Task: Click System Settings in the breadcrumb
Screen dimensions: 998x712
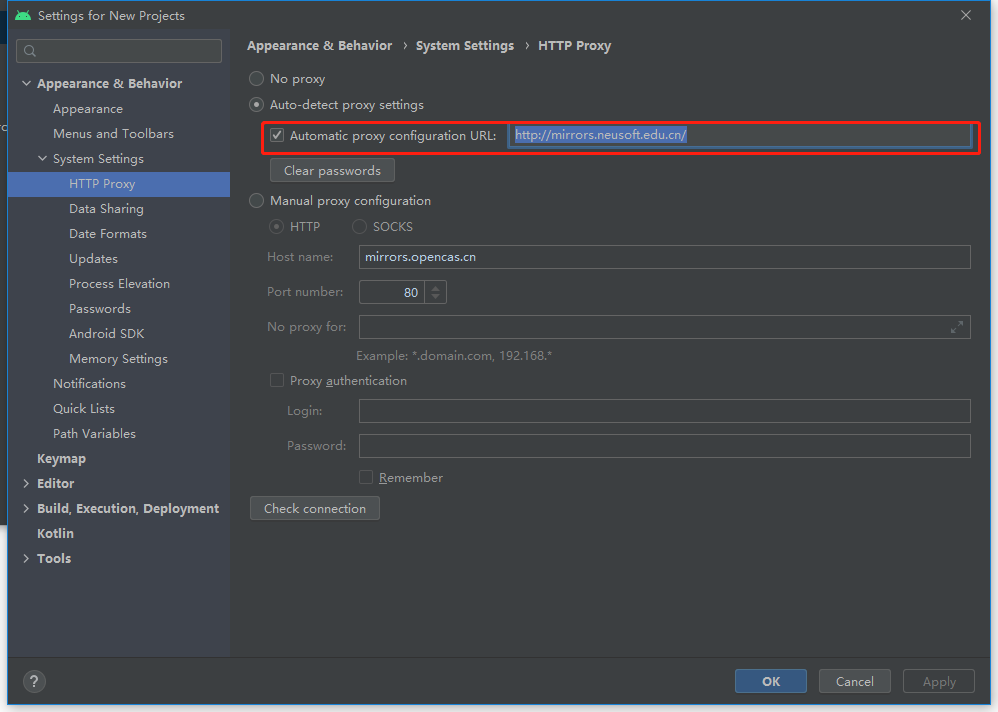Action: [464, 46]
